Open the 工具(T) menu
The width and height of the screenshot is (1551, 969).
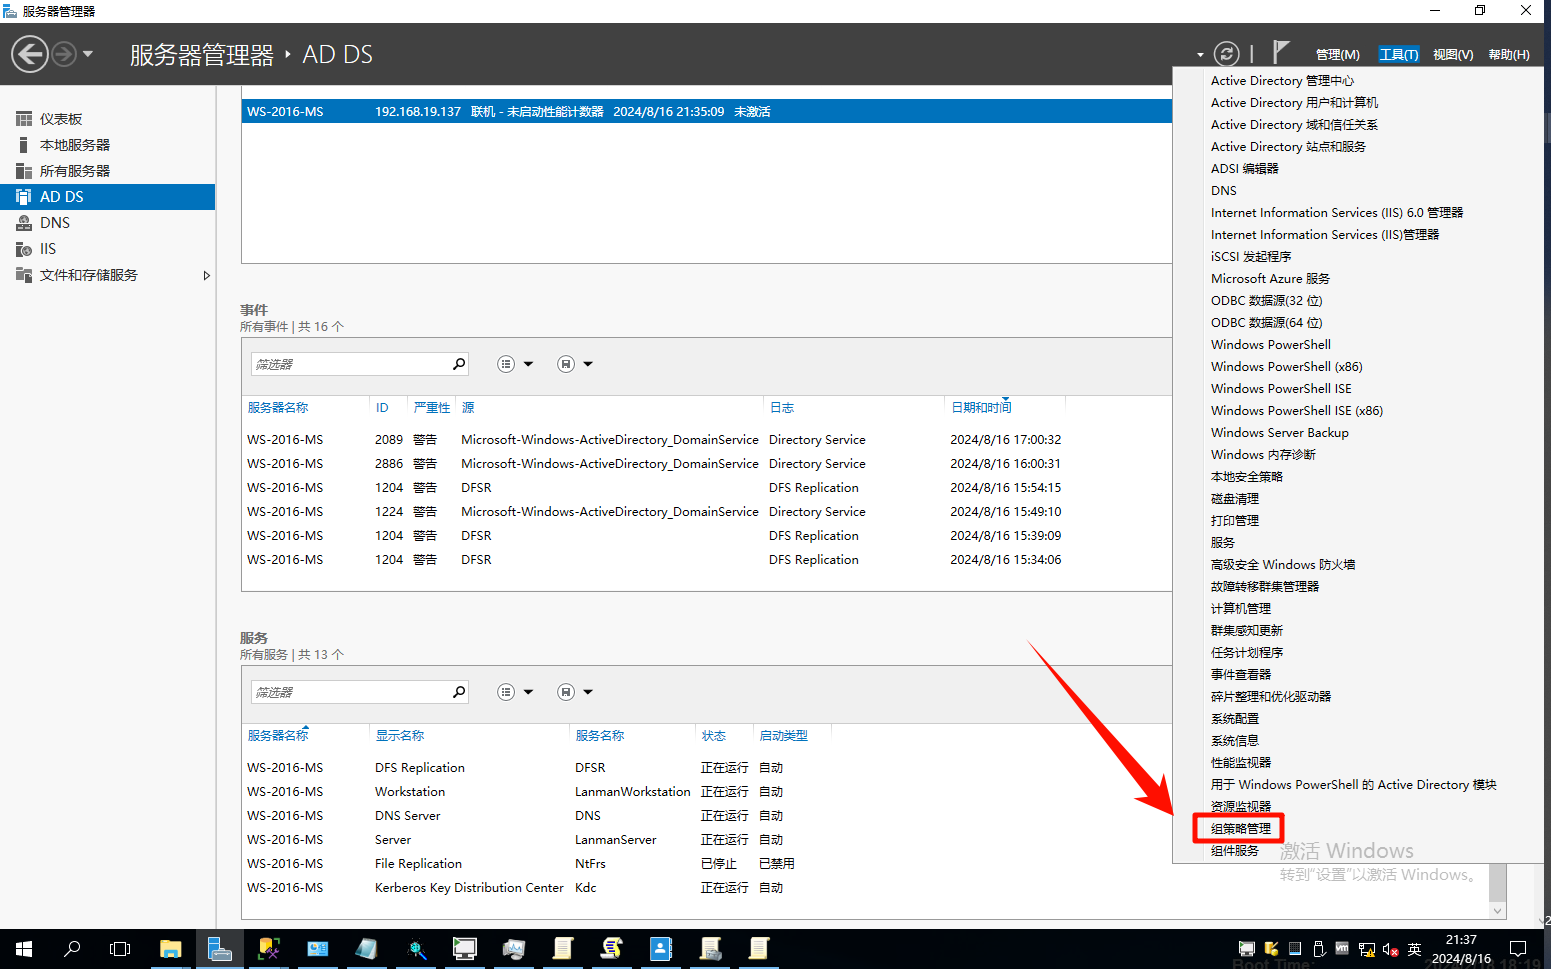pyautogui.click(x=1398, y=55)
